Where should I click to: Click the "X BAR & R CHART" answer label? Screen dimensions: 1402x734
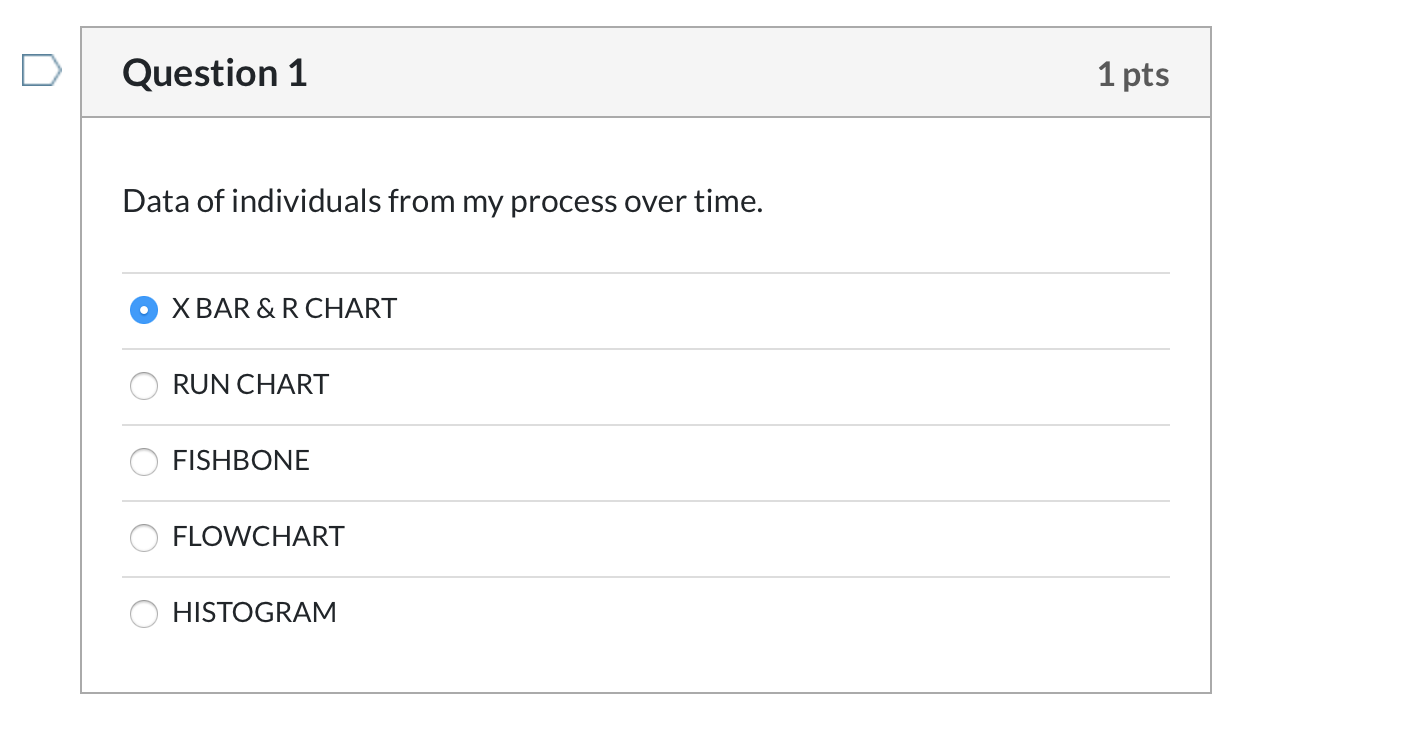[284, 309]
